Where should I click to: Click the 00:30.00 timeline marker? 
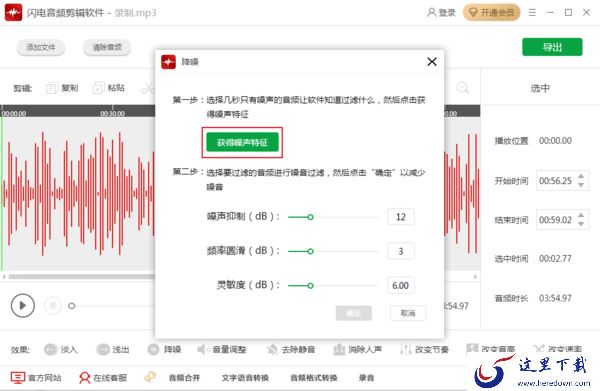[112, 114]
